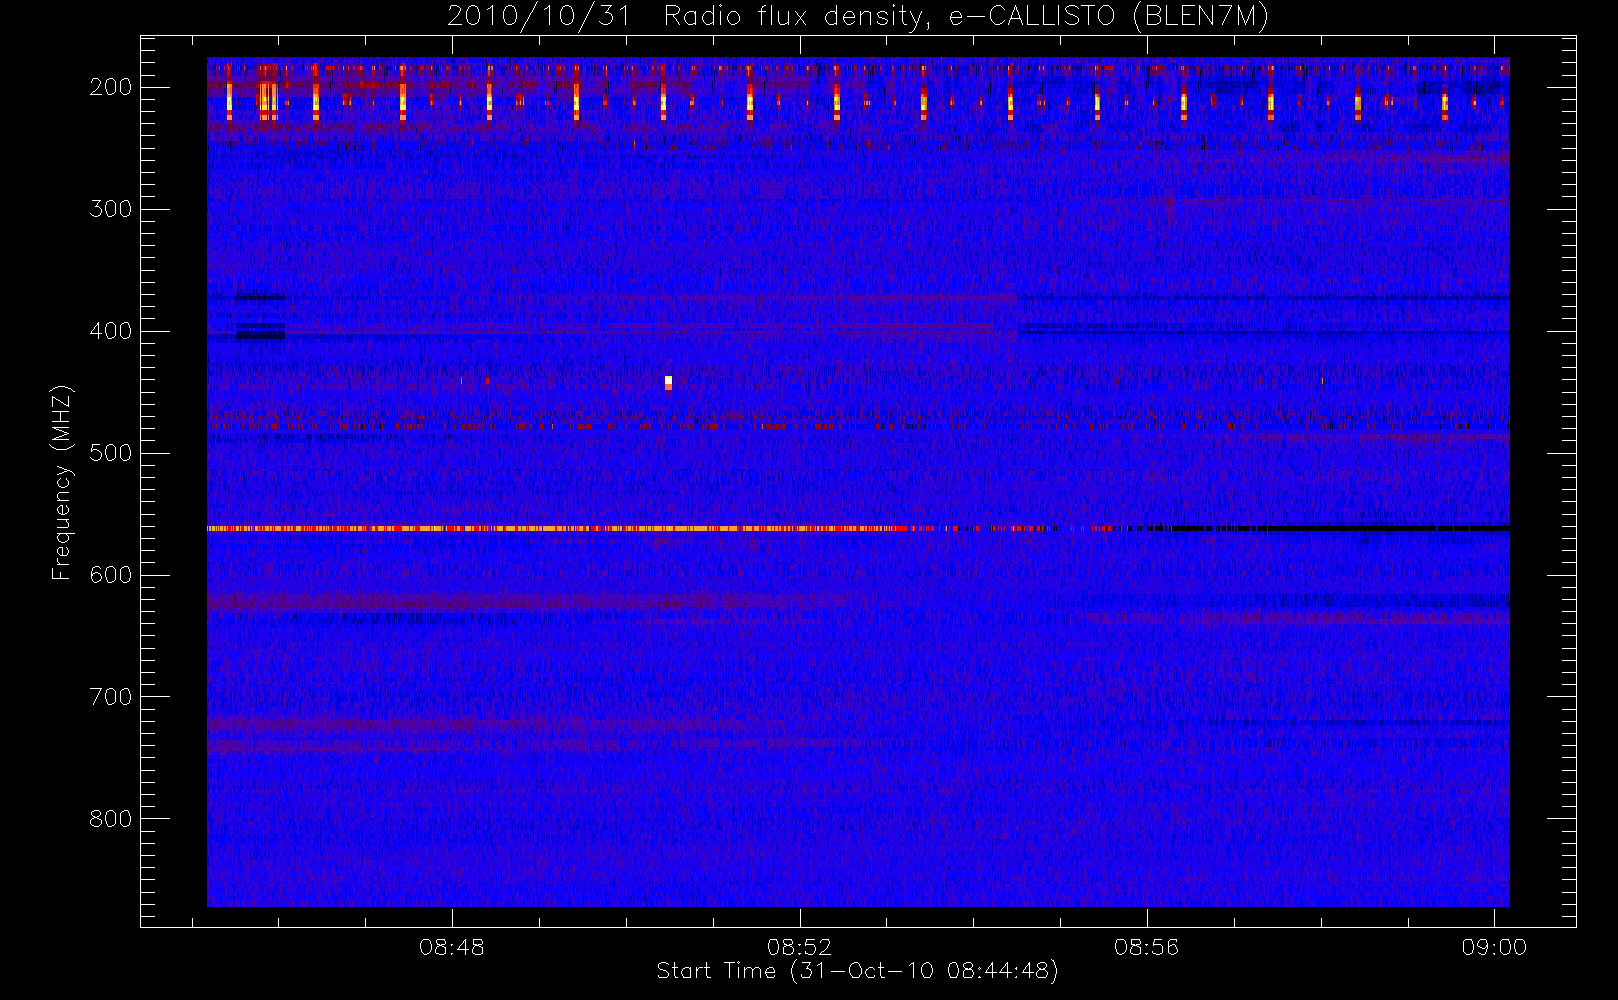
Task: Click the 08:48 time tick label
Action: point(452,947)
